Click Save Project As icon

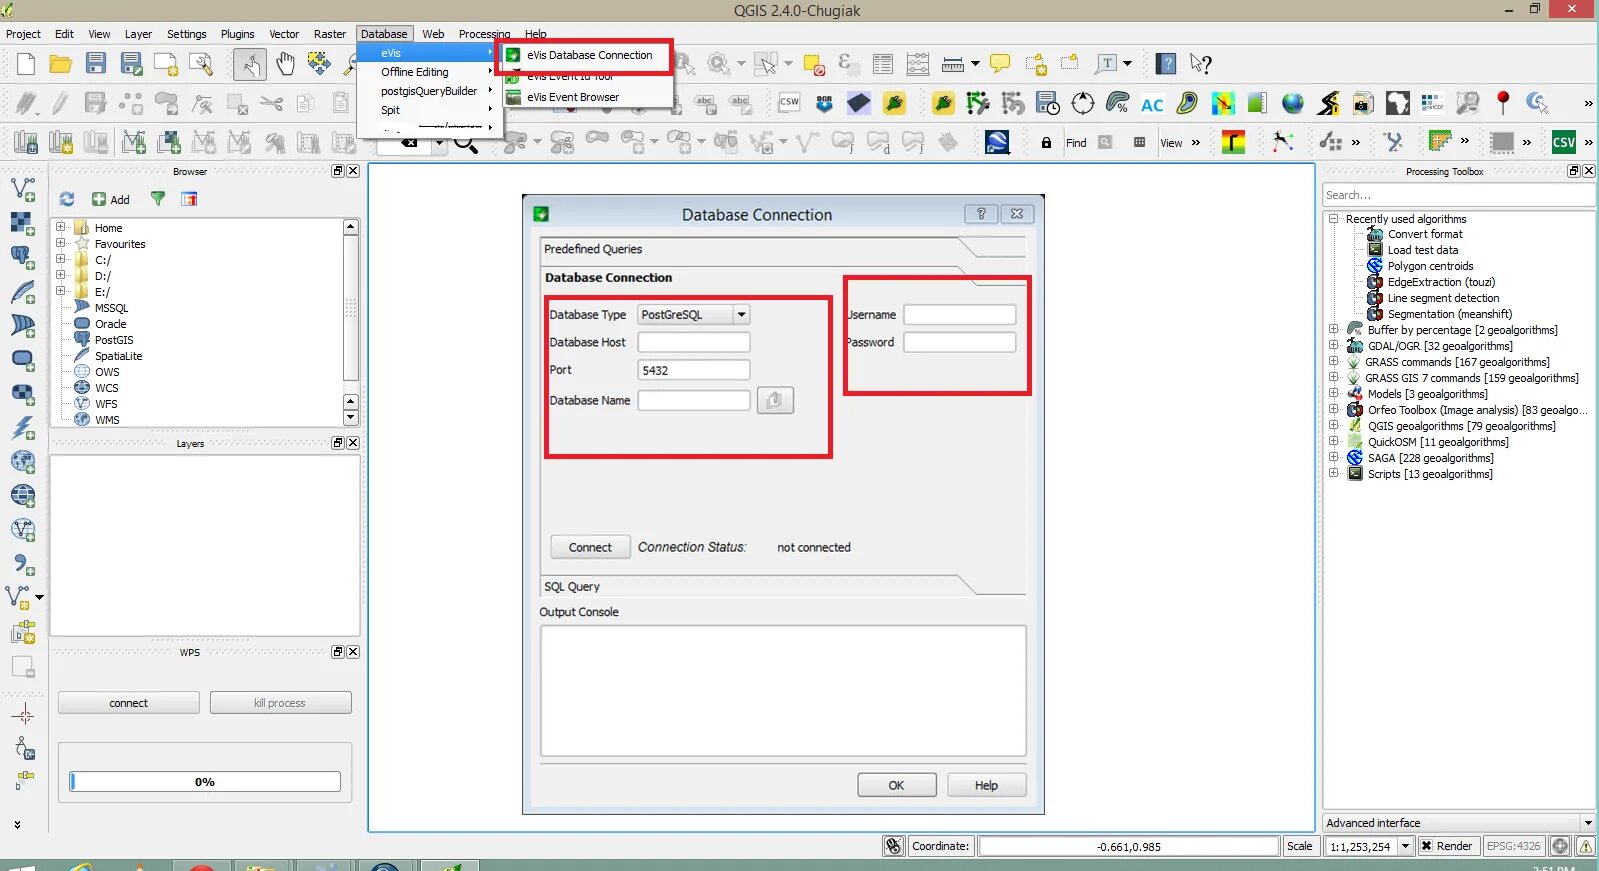131,64
